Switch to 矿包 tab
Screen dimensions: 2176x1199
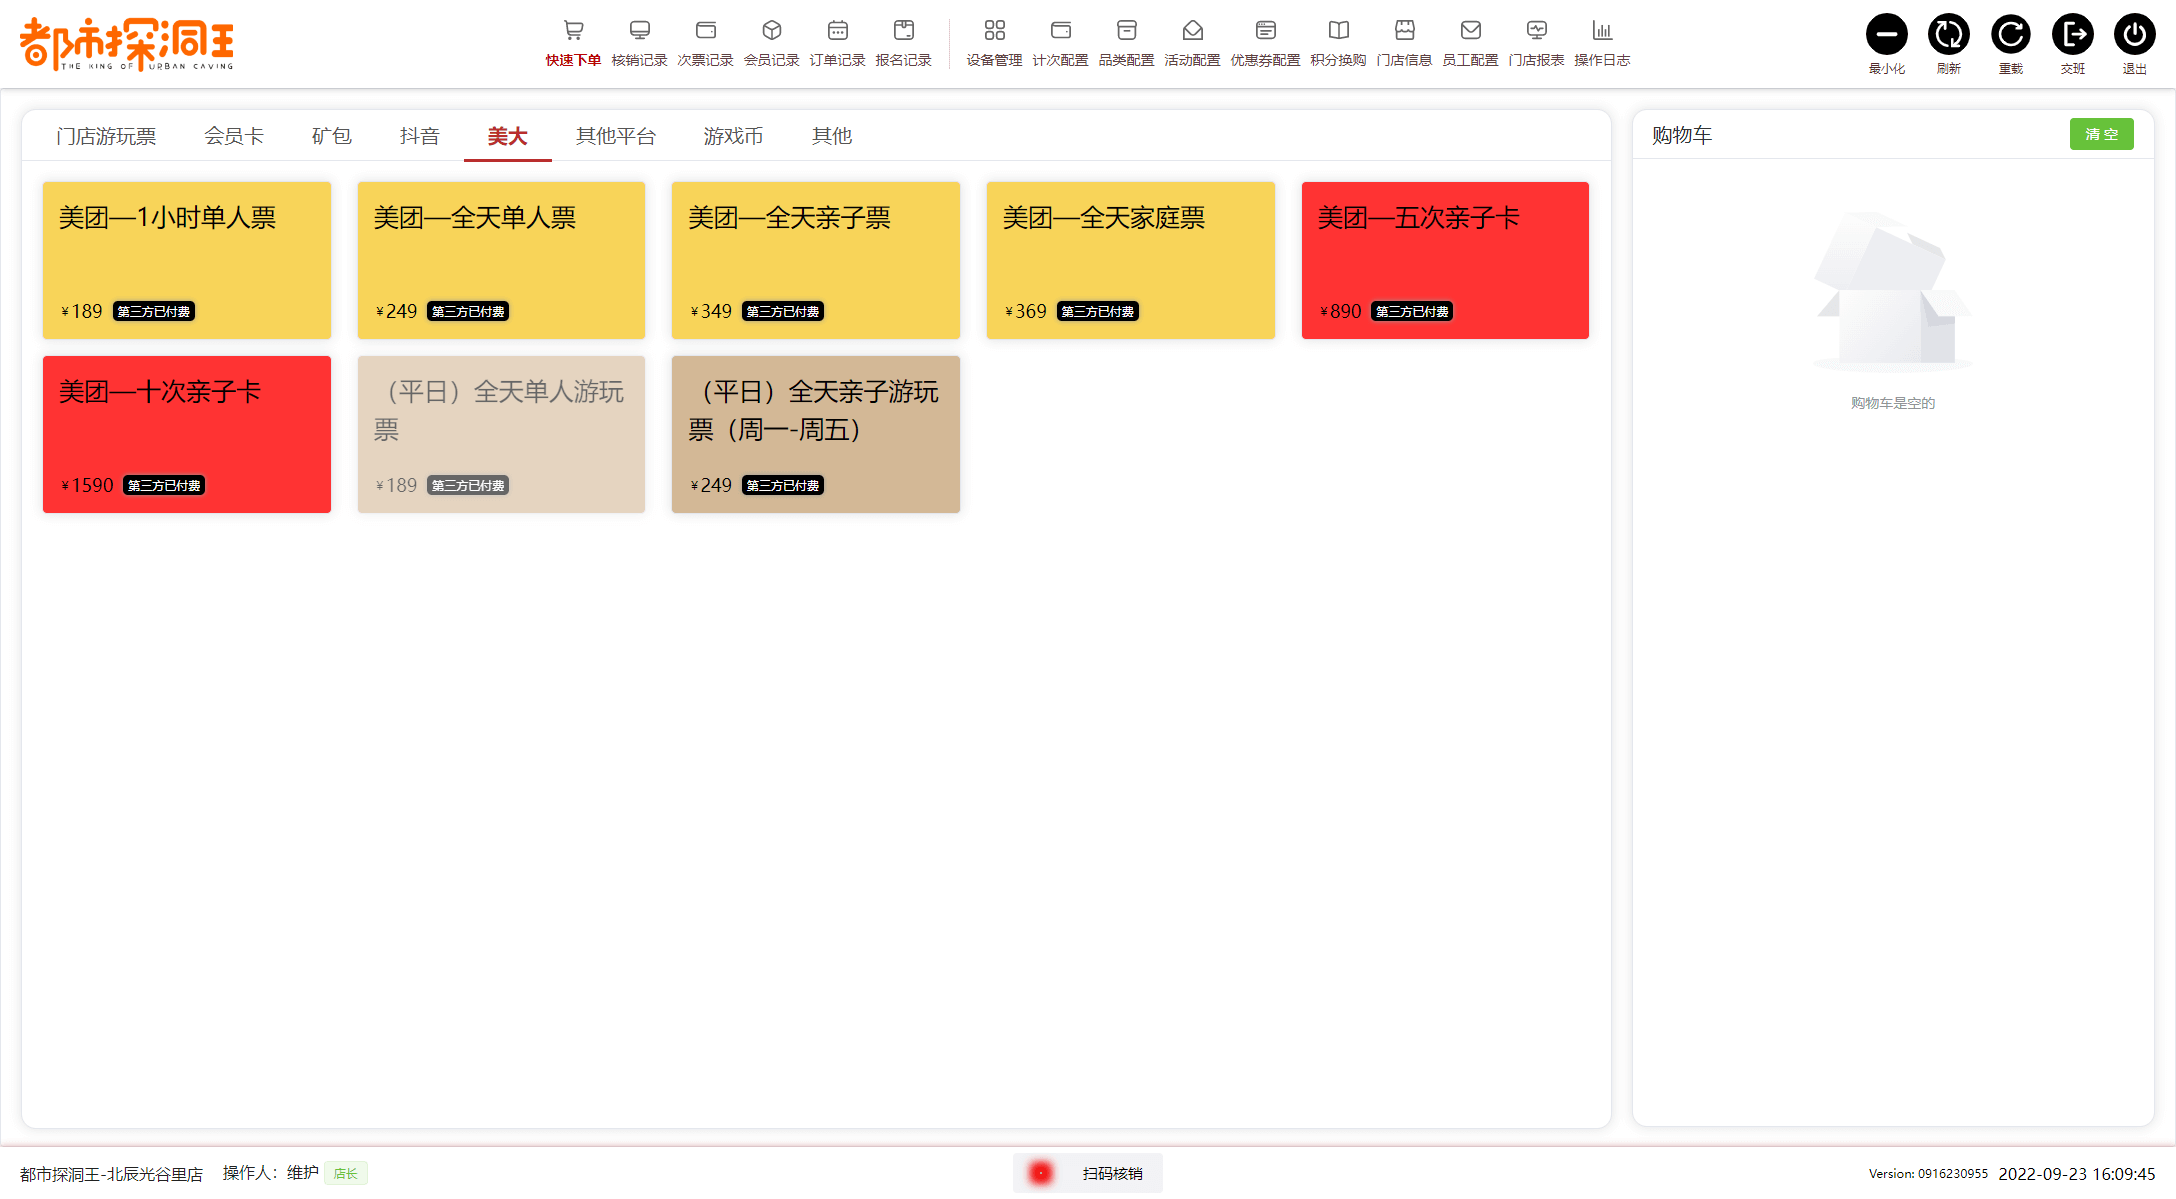pos(332,136)
